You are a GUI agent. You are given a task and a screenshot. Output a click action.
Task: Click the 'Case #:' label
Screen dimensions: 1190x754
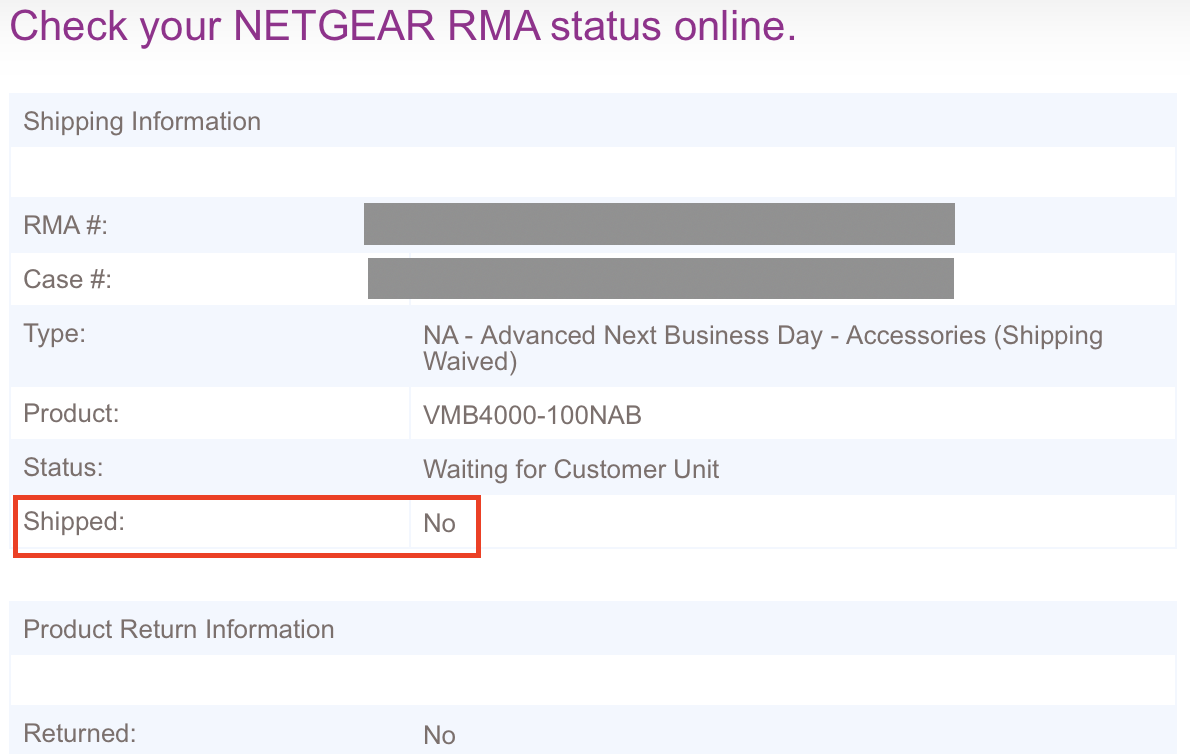68,279
